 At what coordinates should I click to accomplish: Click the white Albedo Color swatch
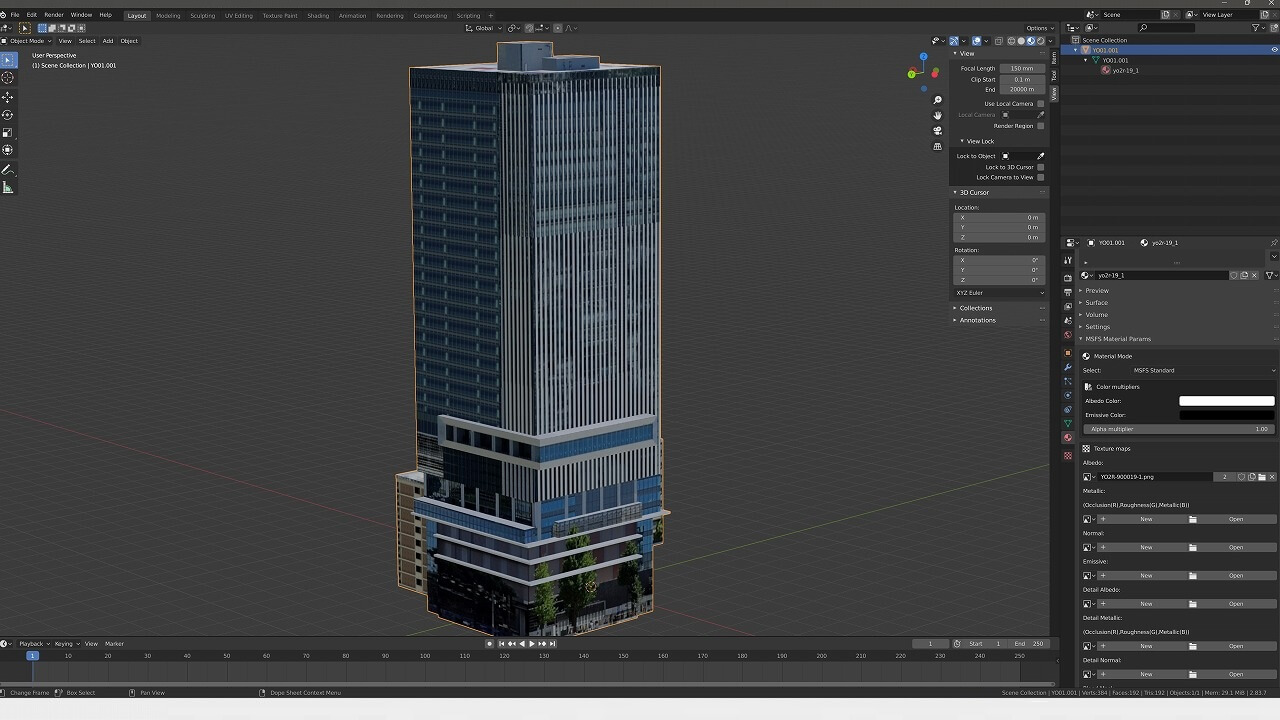1226,401
